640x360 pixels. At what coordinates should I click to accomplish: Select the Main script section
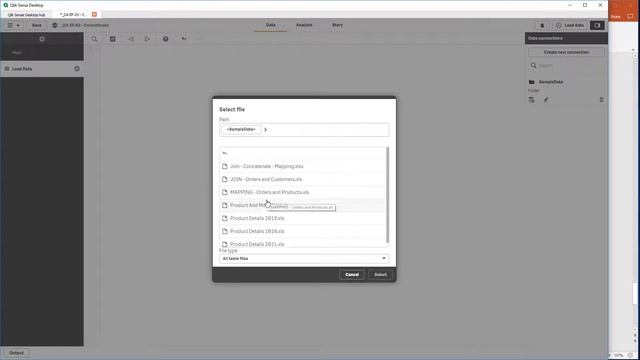tap(42, 52)
